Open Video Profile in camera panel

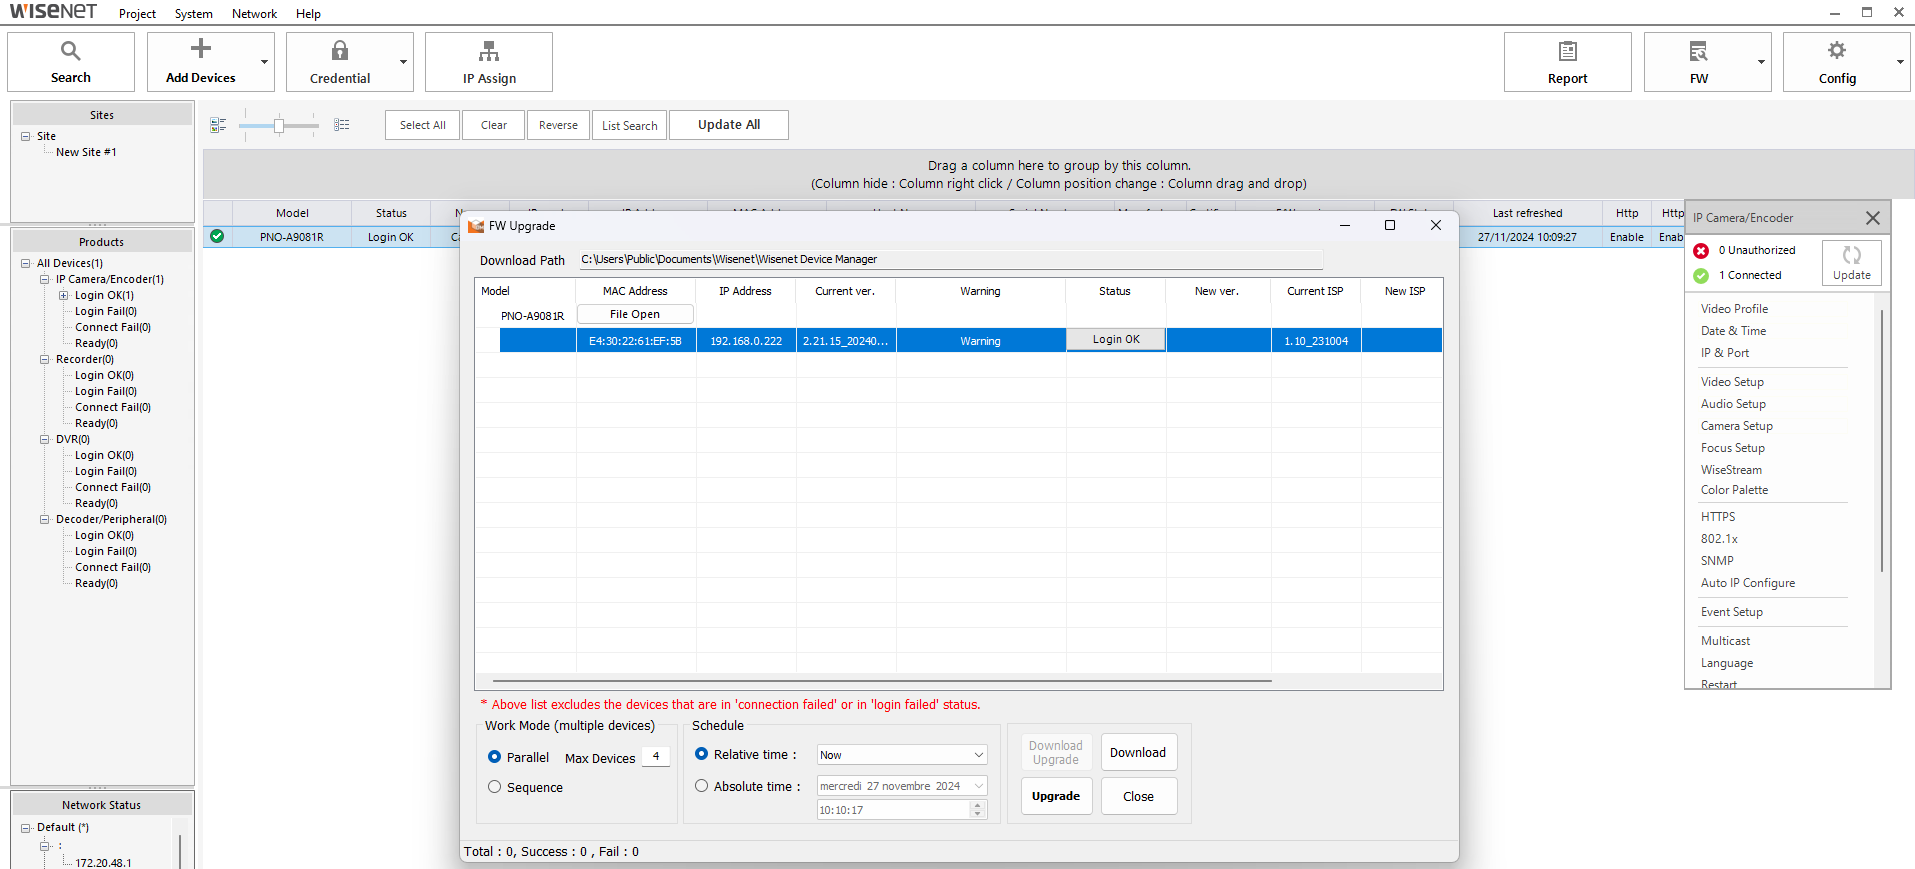pyautogui.click(x=1734, y=309)
